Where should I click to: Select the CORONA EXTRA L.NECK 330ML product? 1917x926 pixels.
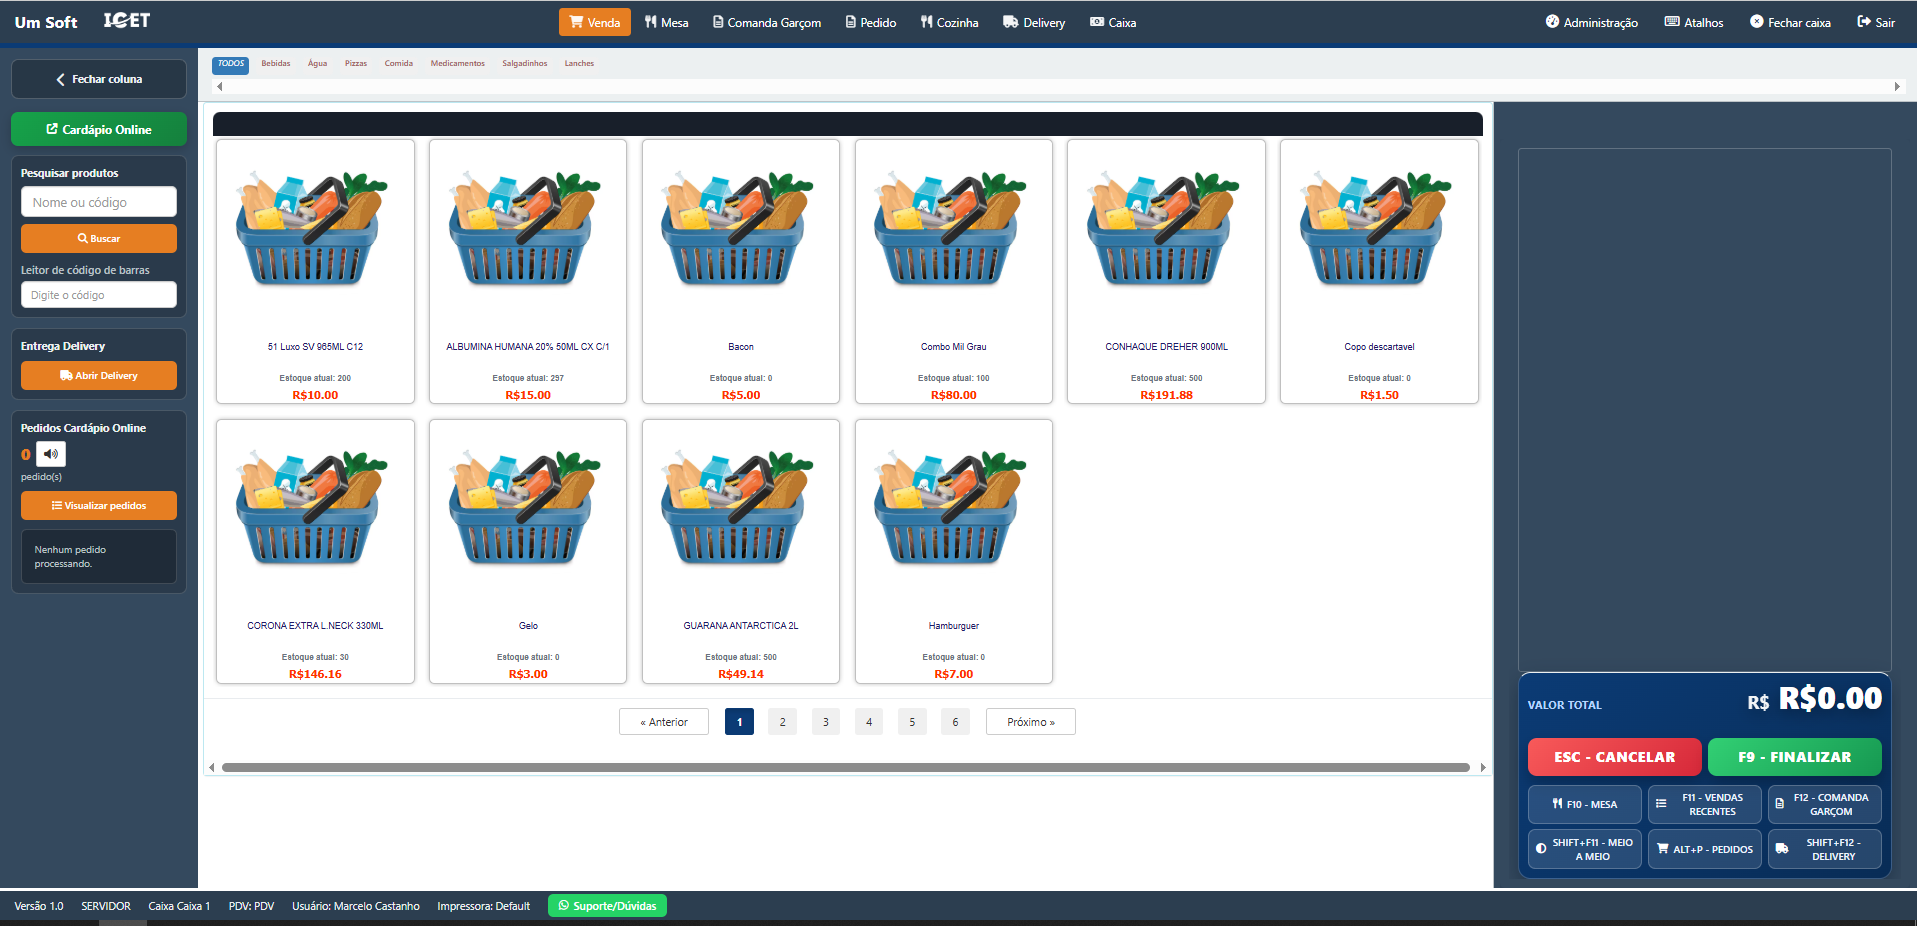coord(315,551)
